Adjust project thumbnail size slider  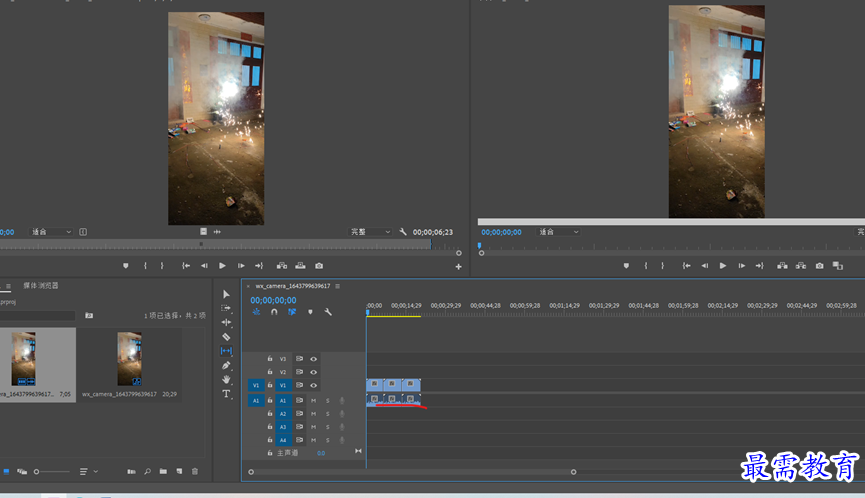coord(36,472)
